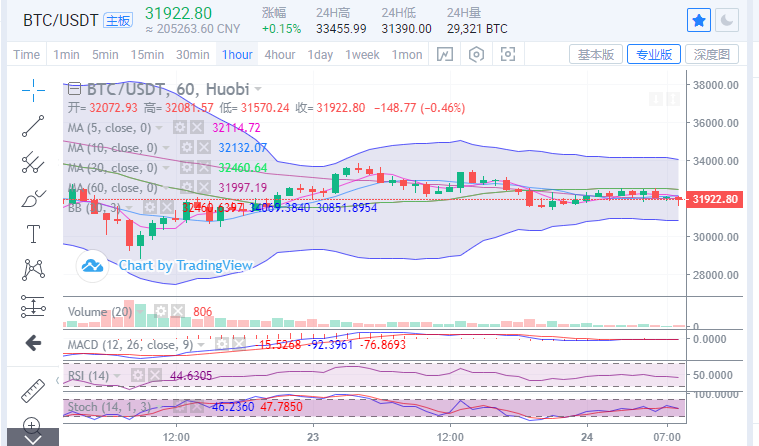Expand BTC/USDT, 60, Huobi title dropdown
The height and width of the screenshot is (446, 759).
click(258, 90)
